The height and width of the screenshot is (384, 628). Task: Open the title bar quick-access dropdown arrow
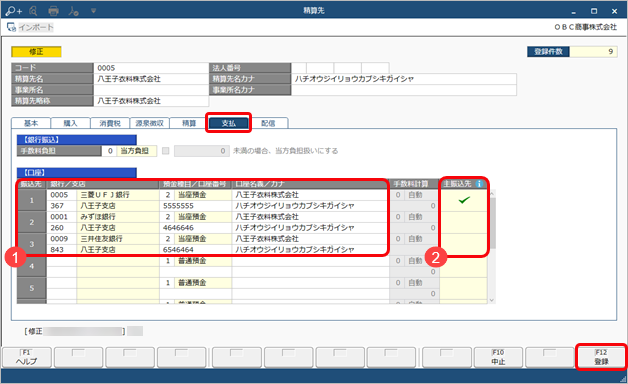coord(93,11)
